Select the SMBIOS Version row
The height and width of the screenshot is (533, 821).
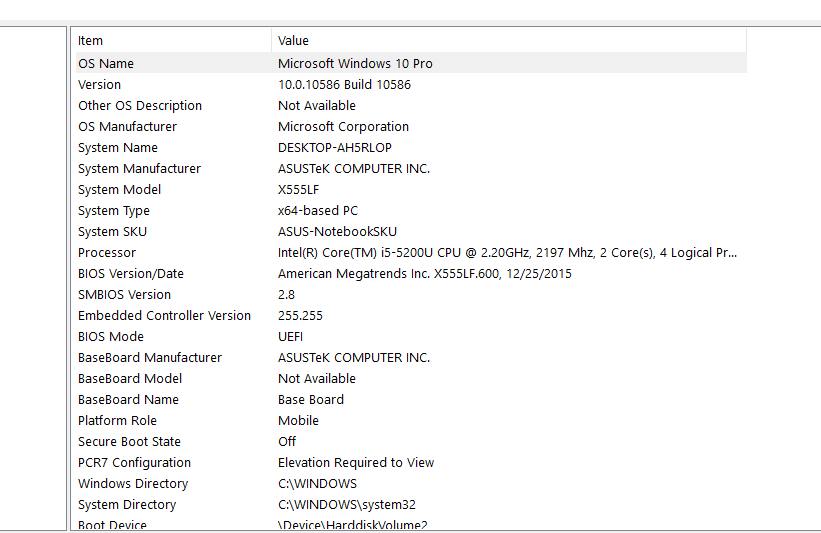point(411,294)
